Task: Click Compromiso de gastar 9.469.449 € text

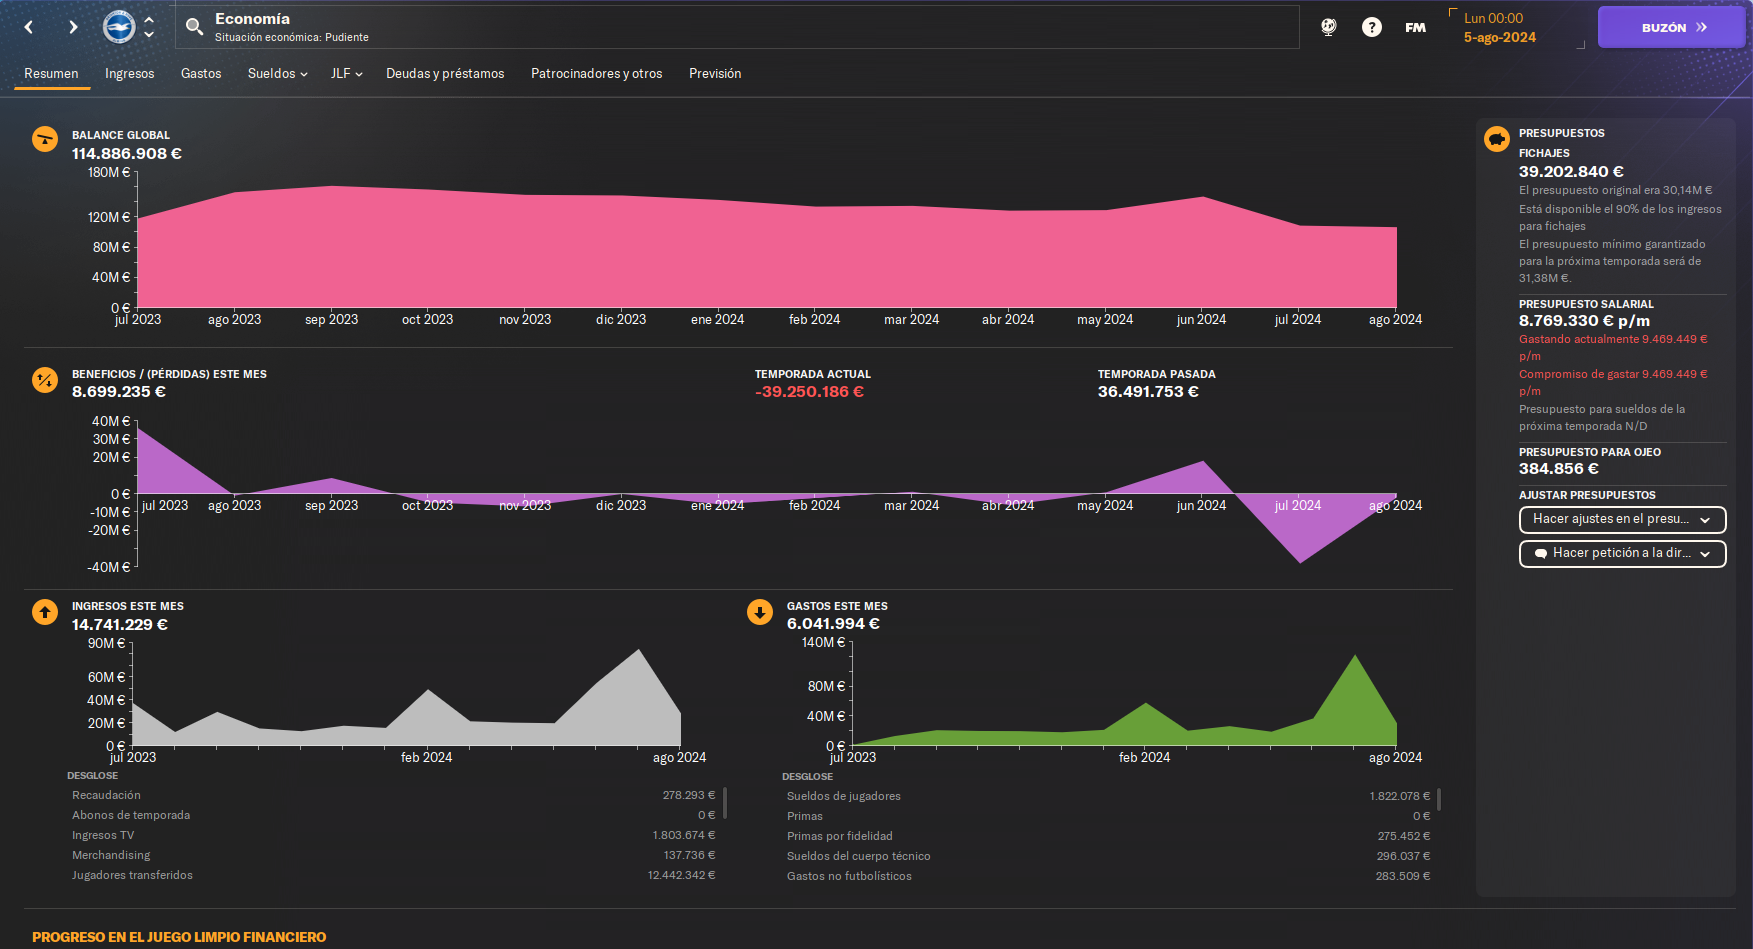Action: (x=1613, y=382)
